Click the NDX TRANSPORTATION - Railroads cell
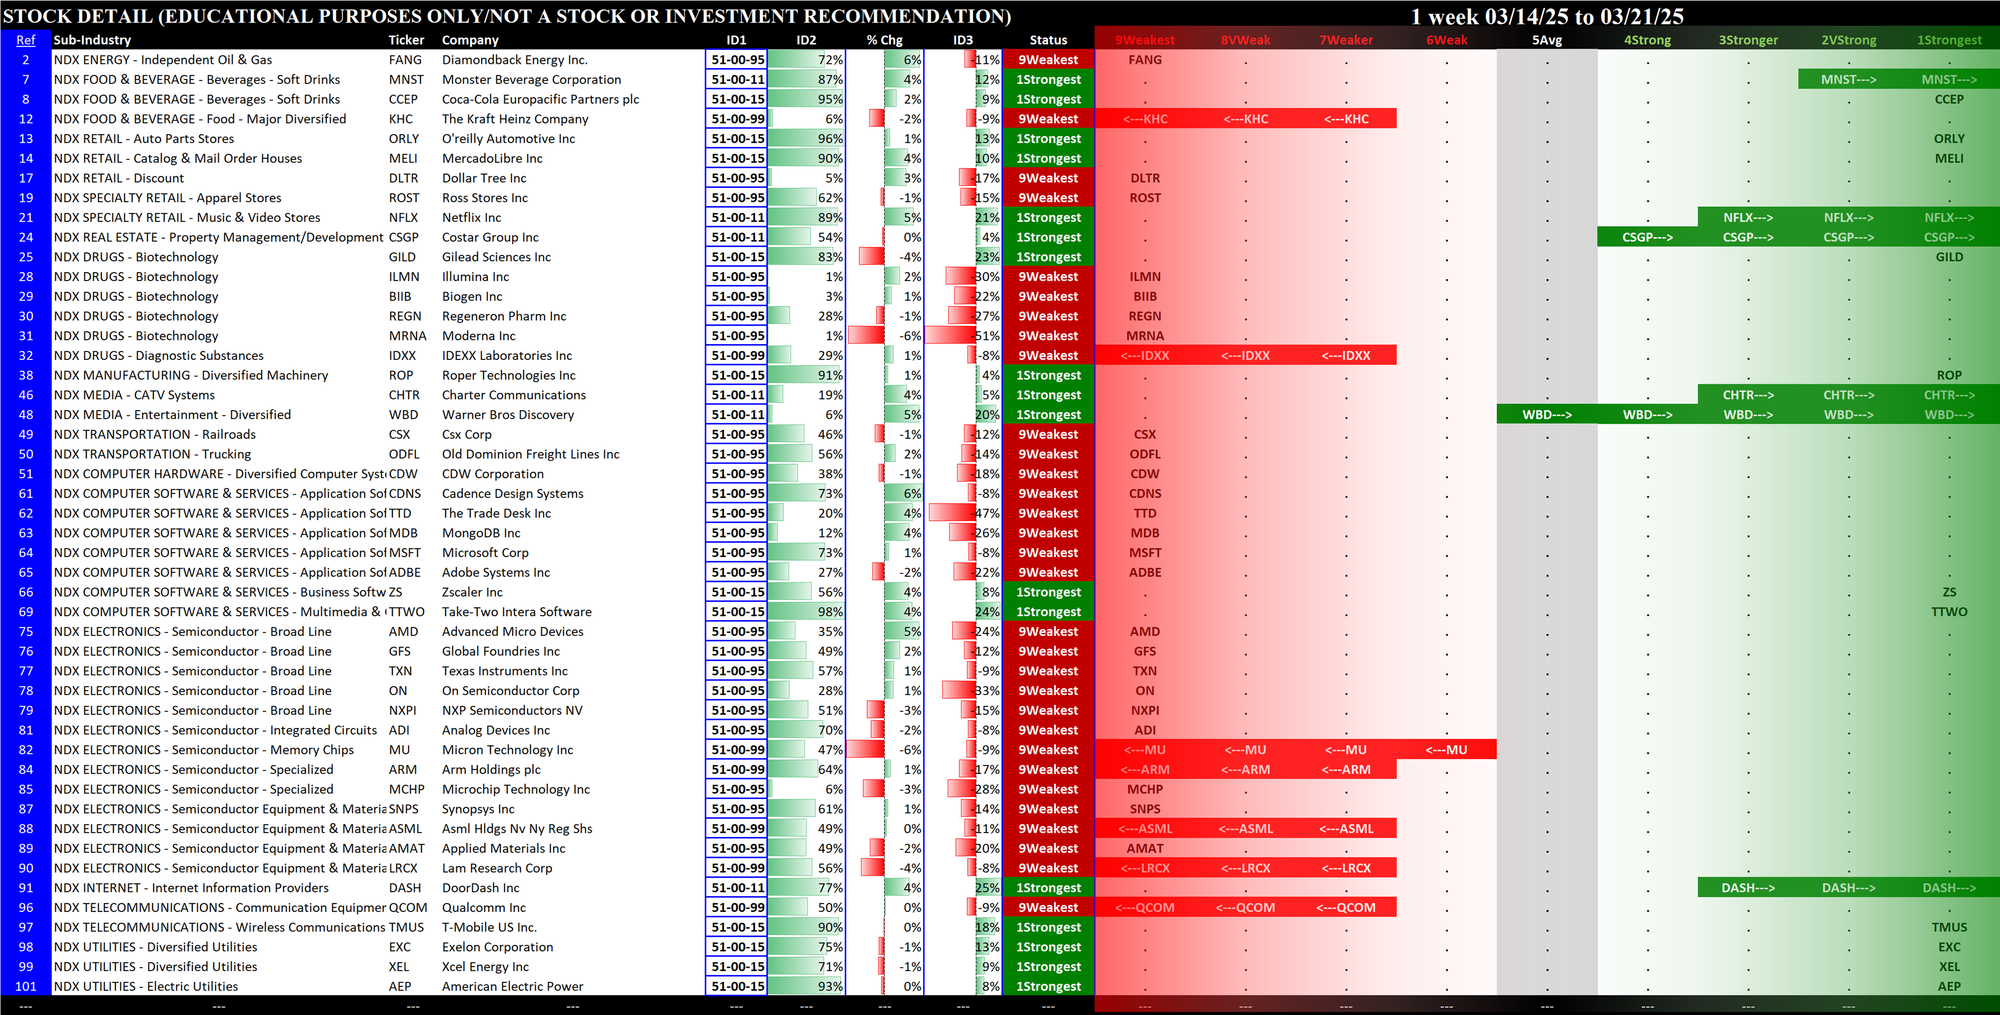The width and height of the screenshot is (2000, 1015). pyautogui.click(x=155, y=435)
